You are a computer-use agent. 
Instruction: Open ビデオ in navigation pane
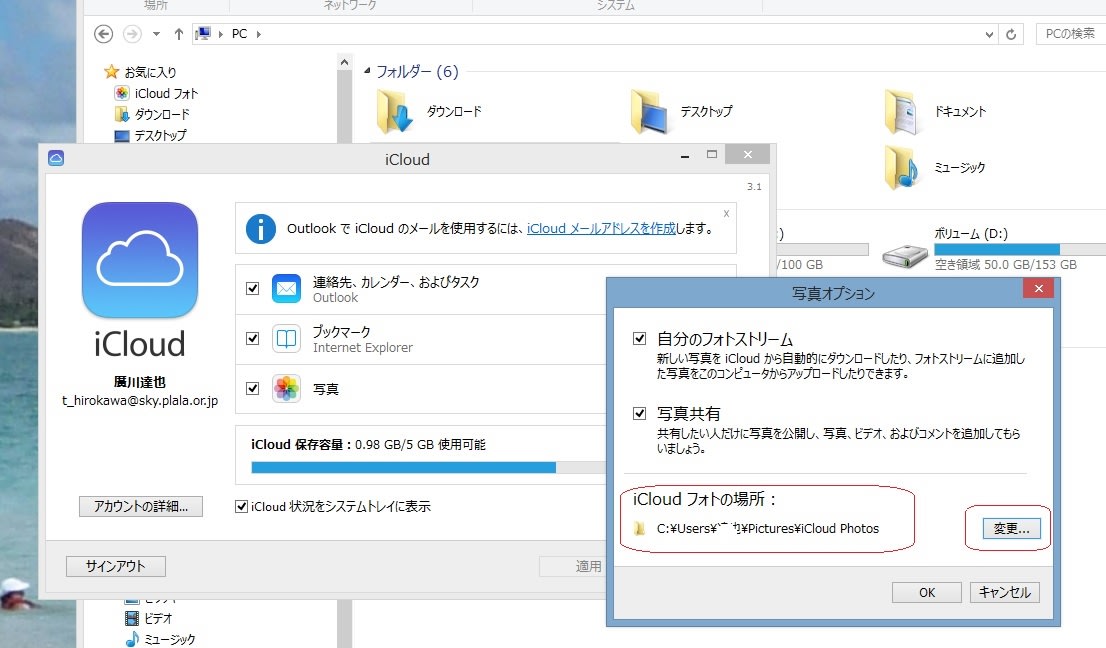tap(148, 618)
